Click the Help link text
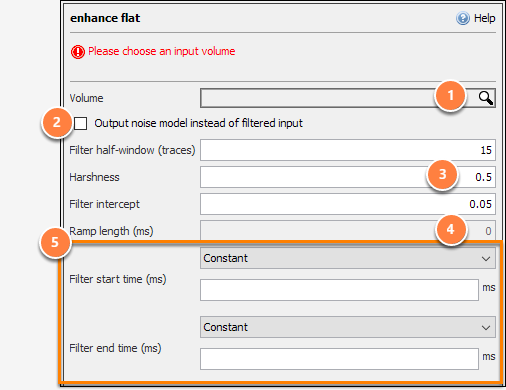Viewport: 506px width, 390px height. pos(485,18)
